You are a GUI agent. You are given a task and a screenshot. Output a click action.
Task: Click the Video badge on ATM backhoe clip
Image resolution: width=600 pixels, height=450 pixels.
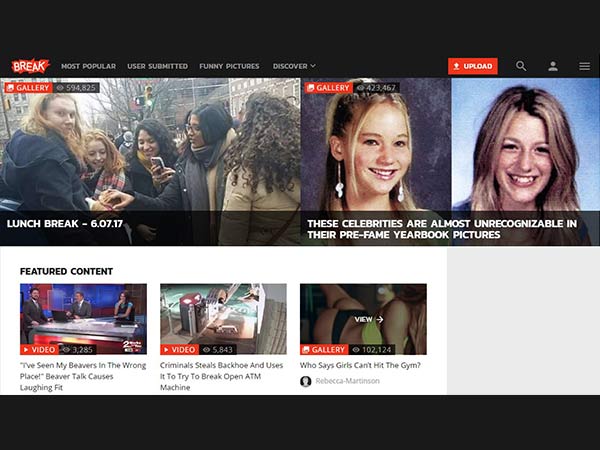tap(179, 350)
